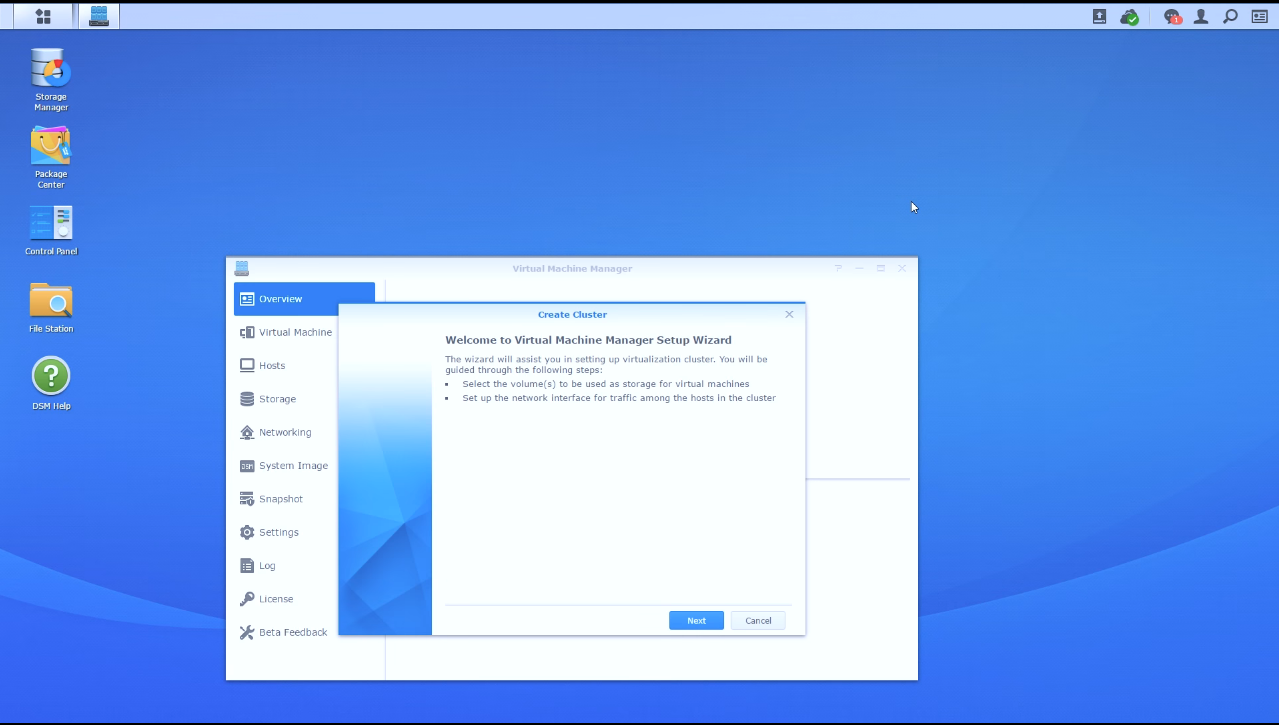Image resolution: width=1279 pixels, height=725 pixels.
Task: Click the 'Create Cluster' dialog title
Action: tap(572, 315)
